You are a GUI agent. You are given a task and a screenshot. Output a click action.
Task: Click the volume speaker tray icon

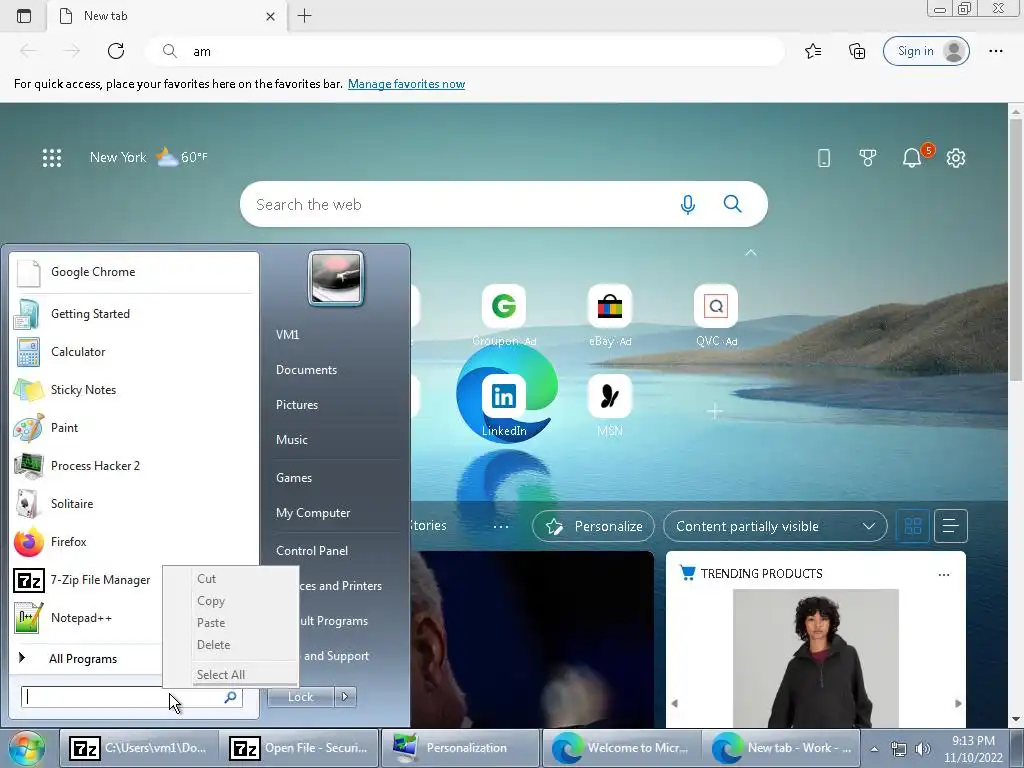coord(923,749)
